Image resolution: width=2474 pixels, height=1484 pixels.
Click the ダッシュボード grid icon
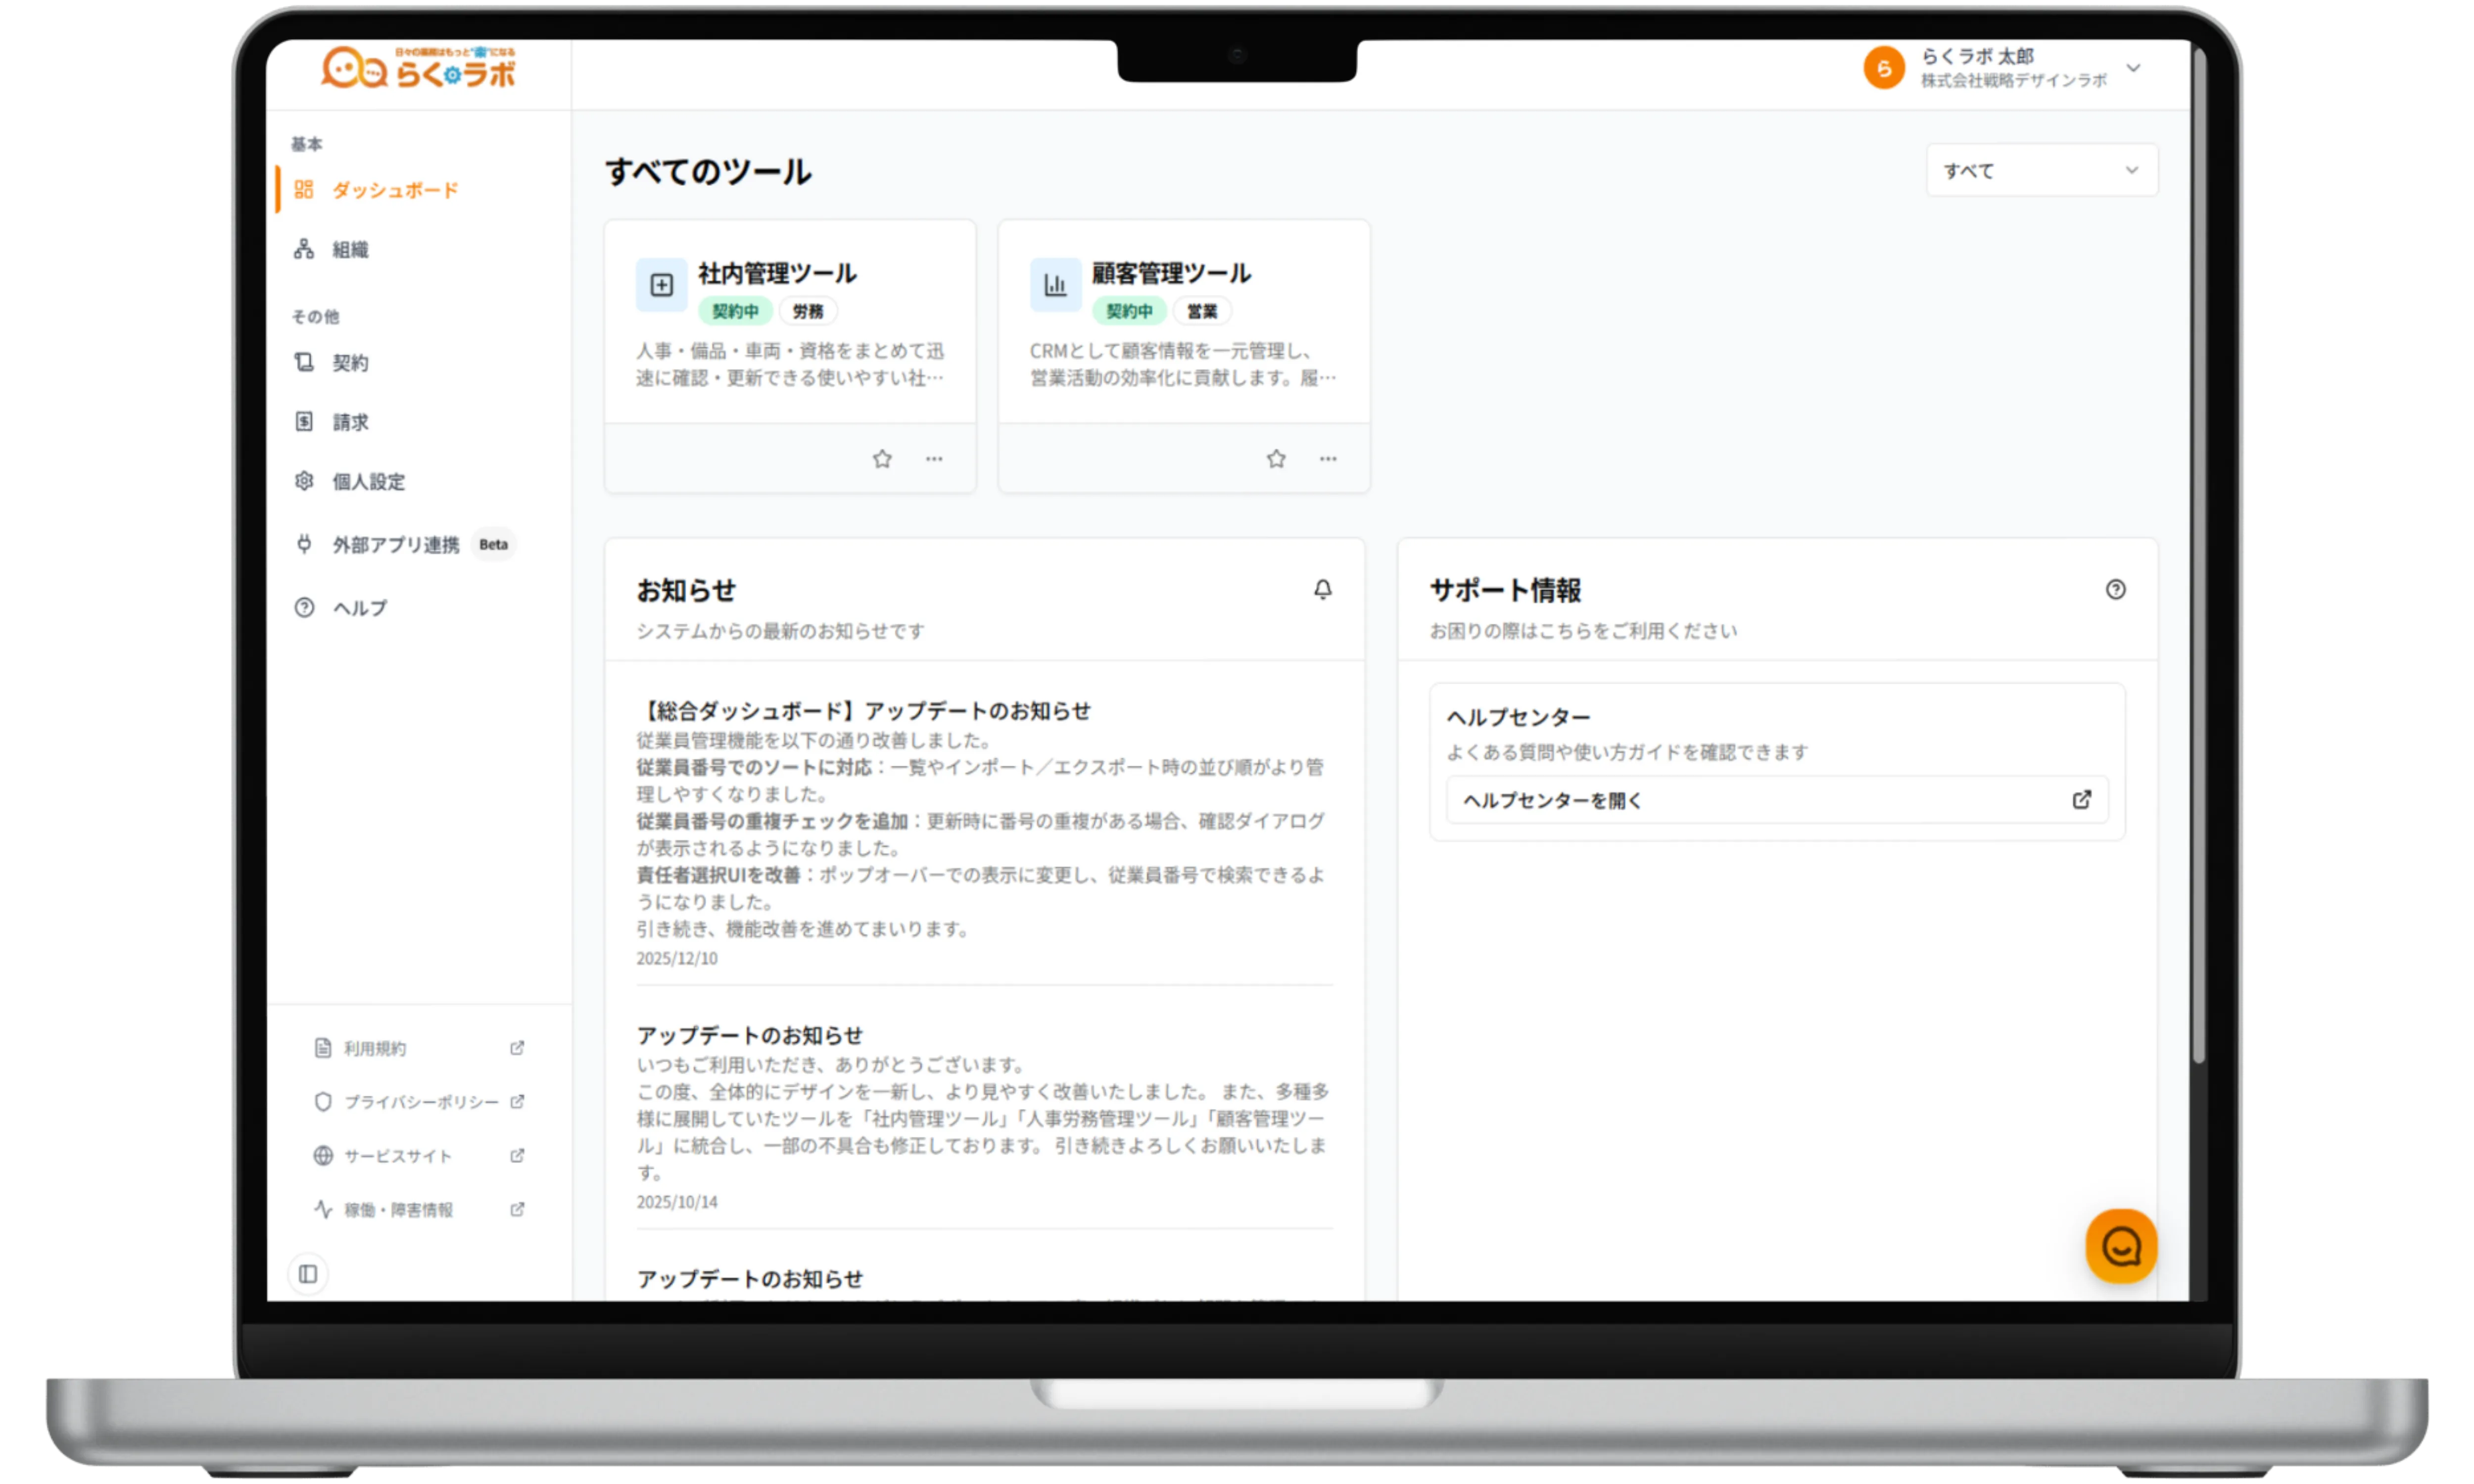coord(304,190)
